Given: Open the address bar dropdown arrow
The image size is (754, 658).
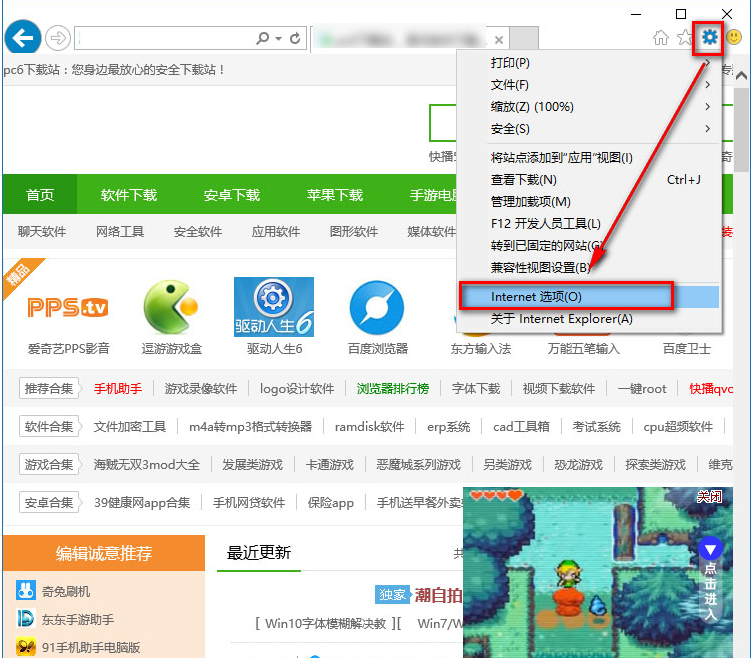Looking at the screenshot, I should coord(278,38).
